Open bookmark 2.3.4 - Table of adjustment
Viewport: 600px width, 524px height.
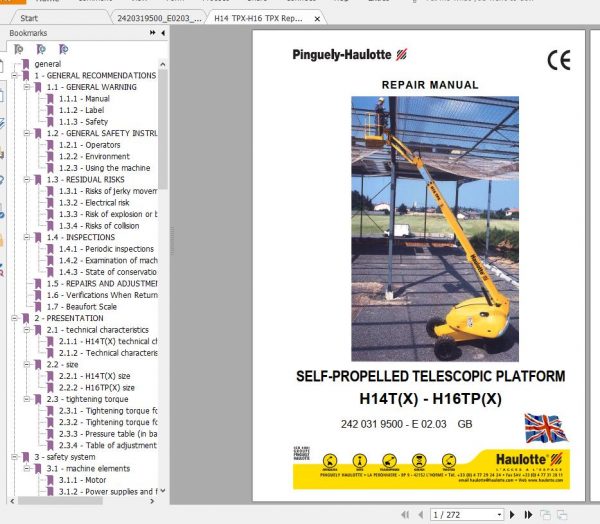click(x=108, y=446)
